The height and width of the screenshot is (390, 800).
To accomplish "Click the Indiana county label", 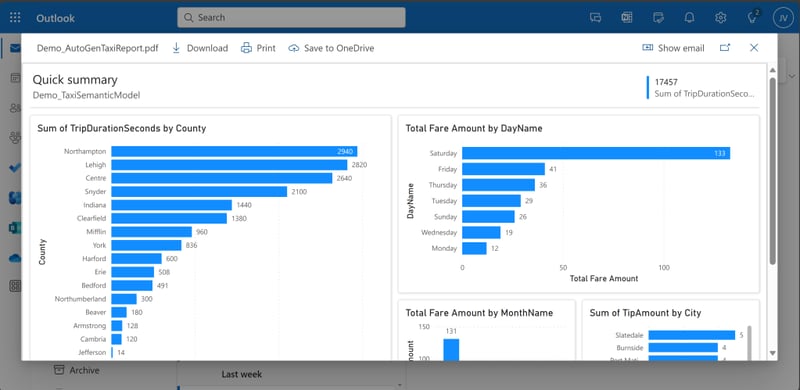I will [x=95, y=205].
